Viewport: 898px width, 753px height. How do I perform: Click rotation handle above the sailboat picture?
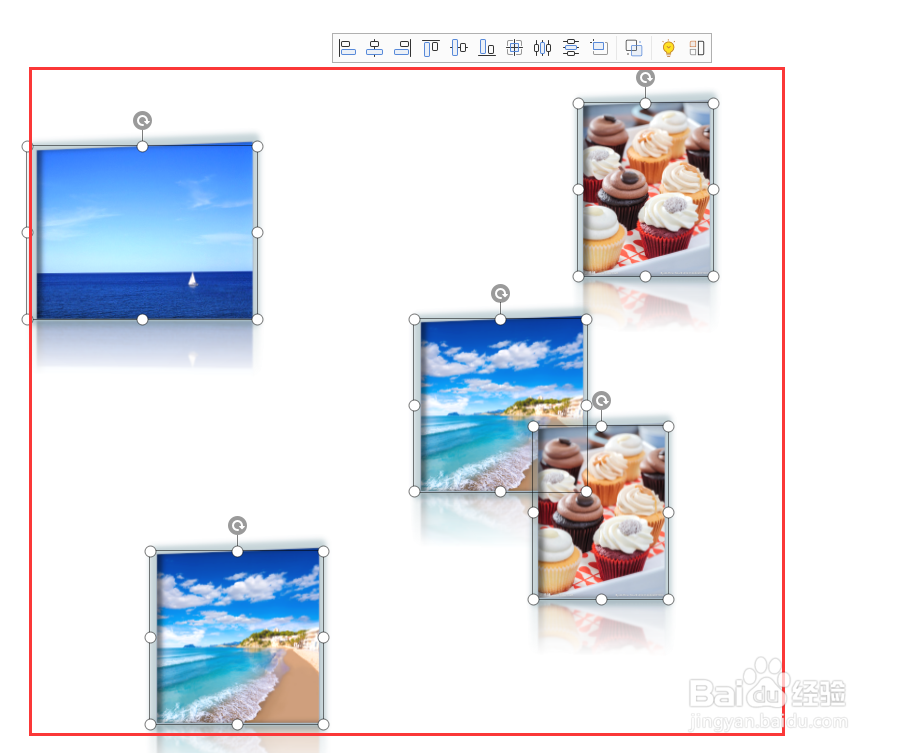(143, 120)
